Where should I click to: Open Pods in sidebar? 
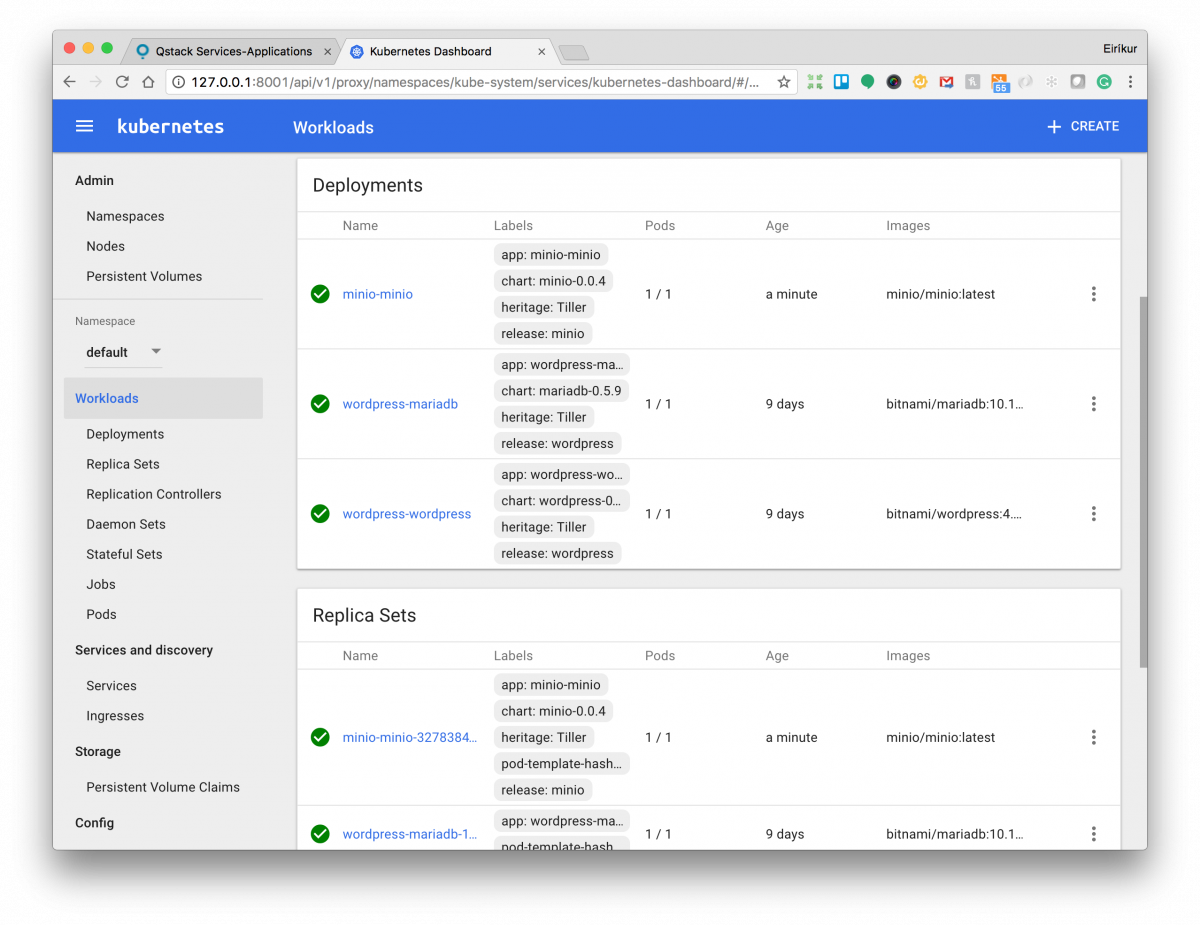pos(101,614)
